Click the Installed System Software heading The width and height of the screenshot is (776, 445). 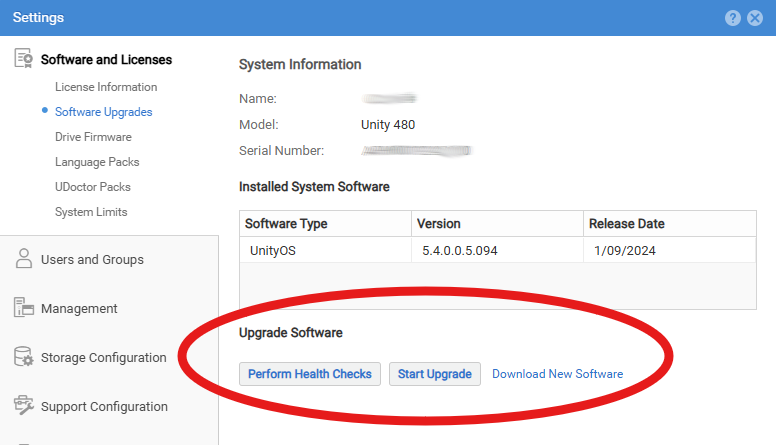[x=314, y=187]
